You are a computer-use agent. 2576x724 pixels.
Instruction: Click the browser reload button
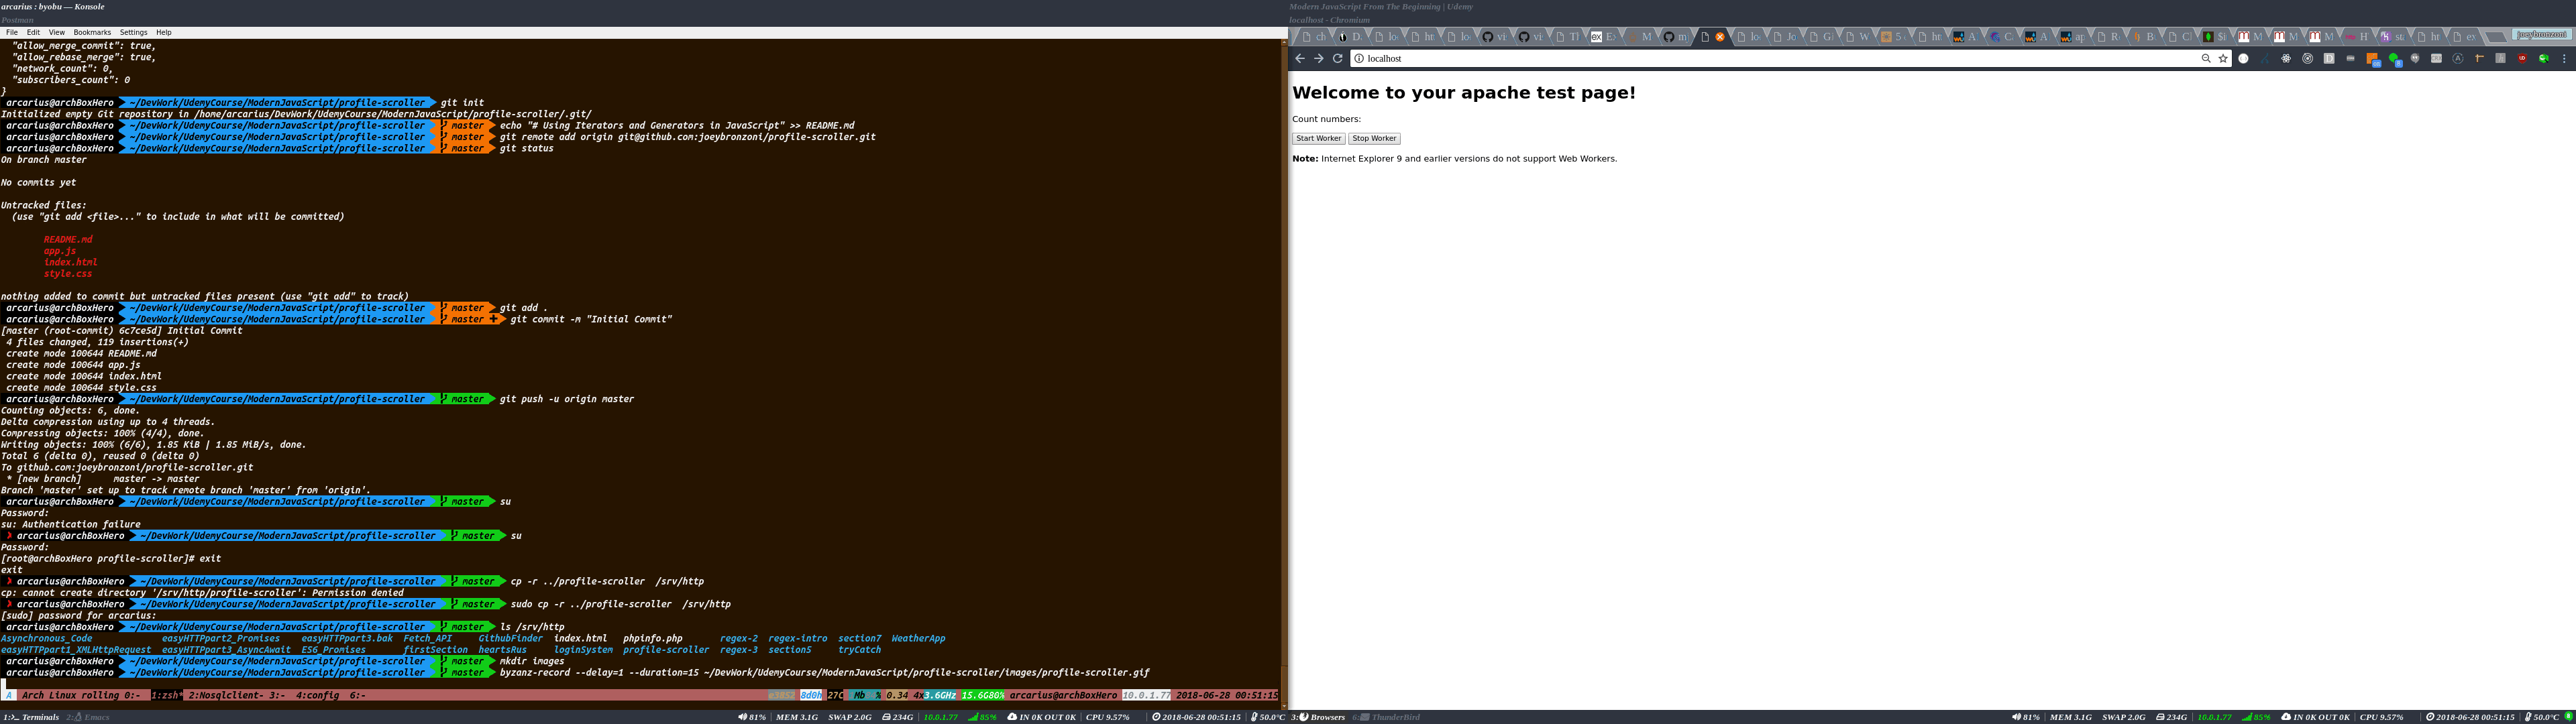(1337, 58)
